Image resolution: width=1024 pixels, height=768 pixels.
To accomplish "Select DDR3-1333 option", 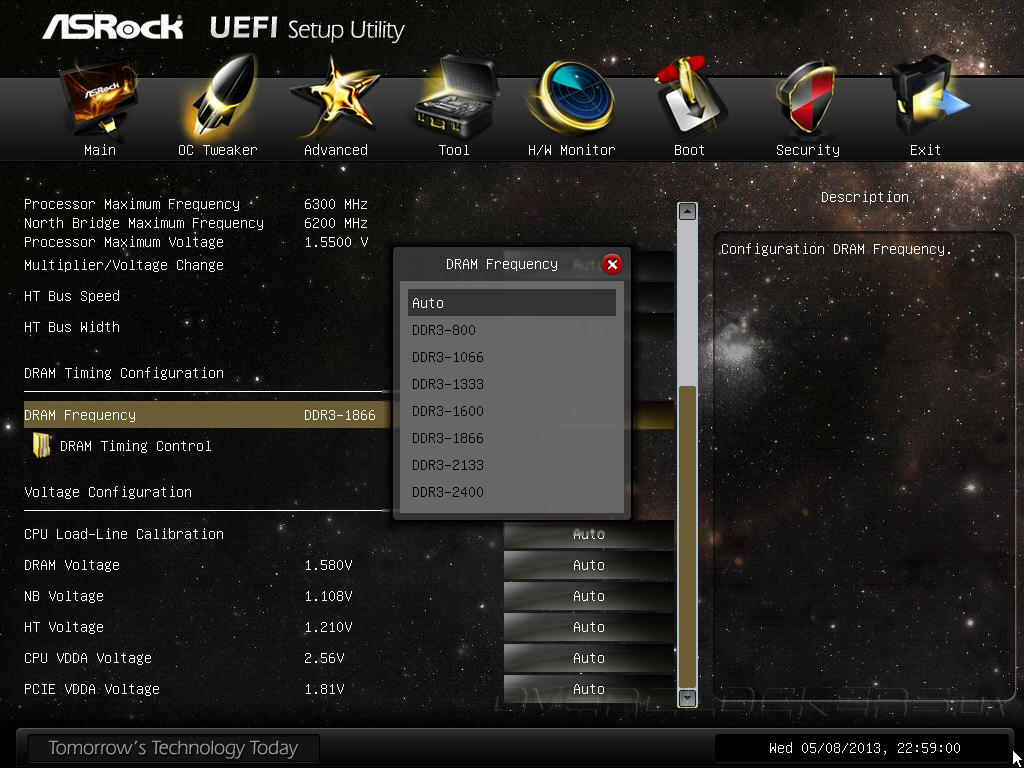I will (x=512, y=384).
